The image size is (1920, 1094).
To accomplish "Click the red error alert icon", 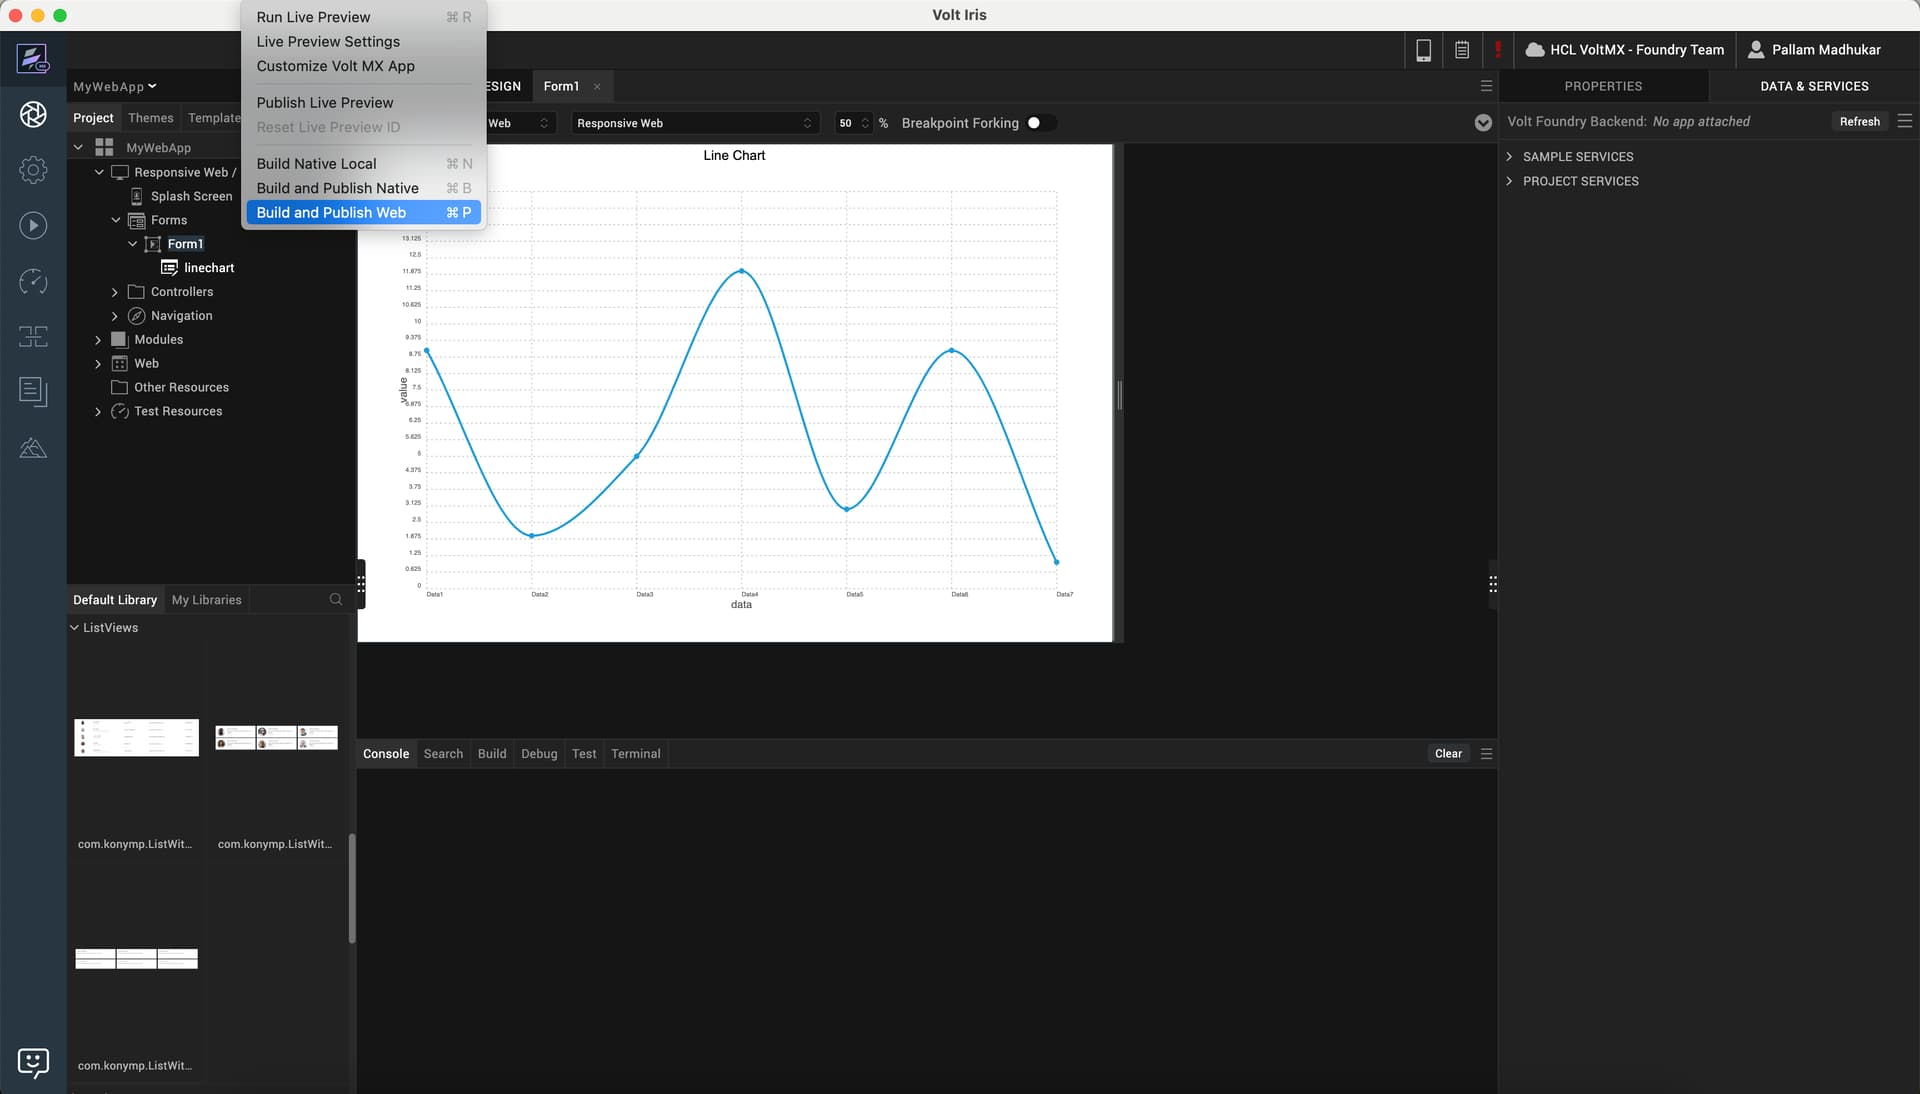I will 1497,50.
